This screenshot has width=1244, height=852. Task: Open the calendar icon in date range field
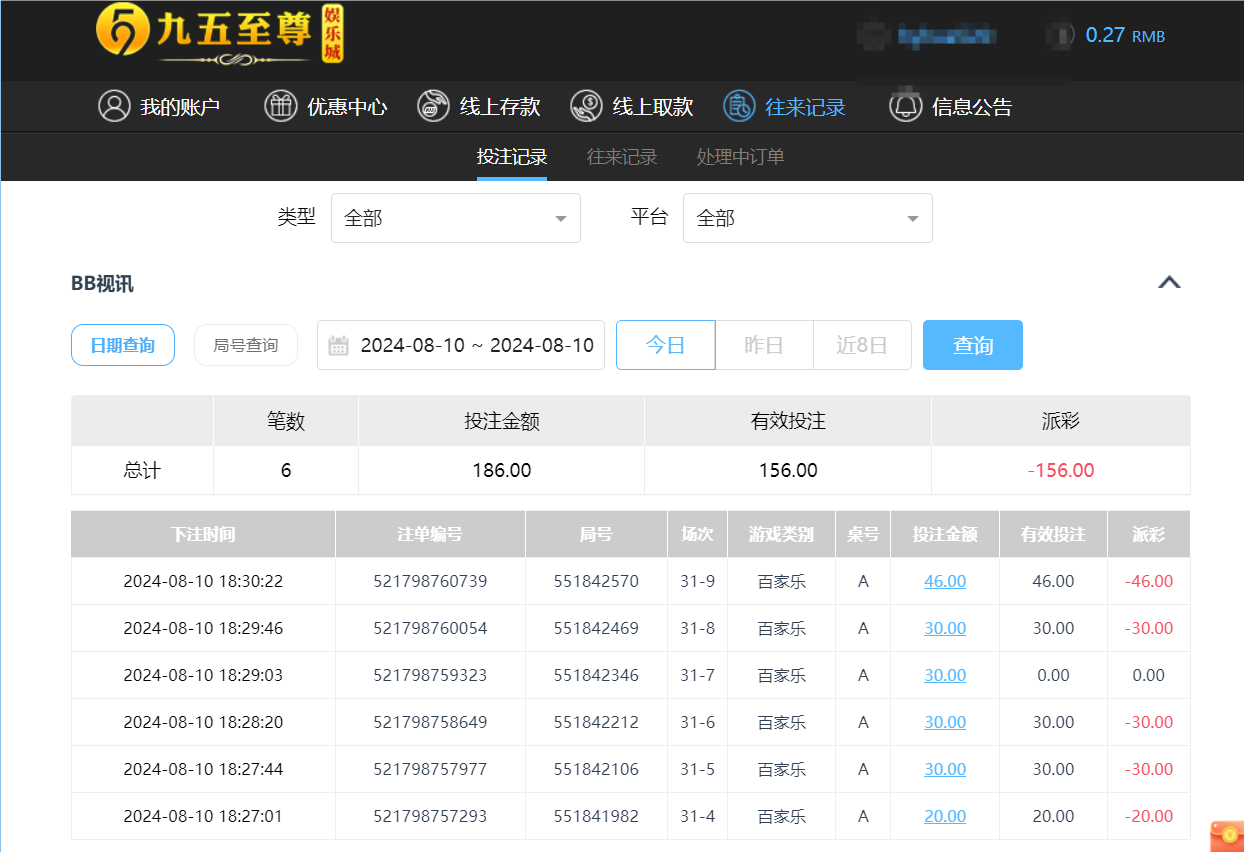click(x=338, y=344)
